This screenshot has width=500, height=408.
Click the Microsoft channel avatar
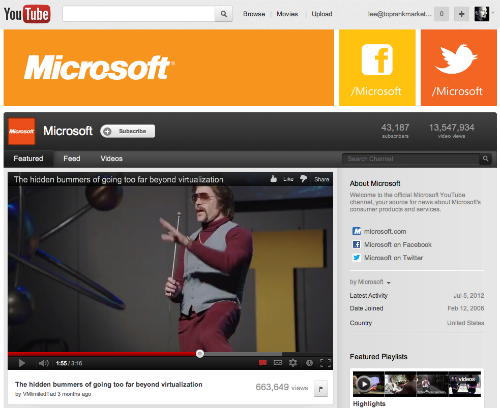tap(22, 131)
